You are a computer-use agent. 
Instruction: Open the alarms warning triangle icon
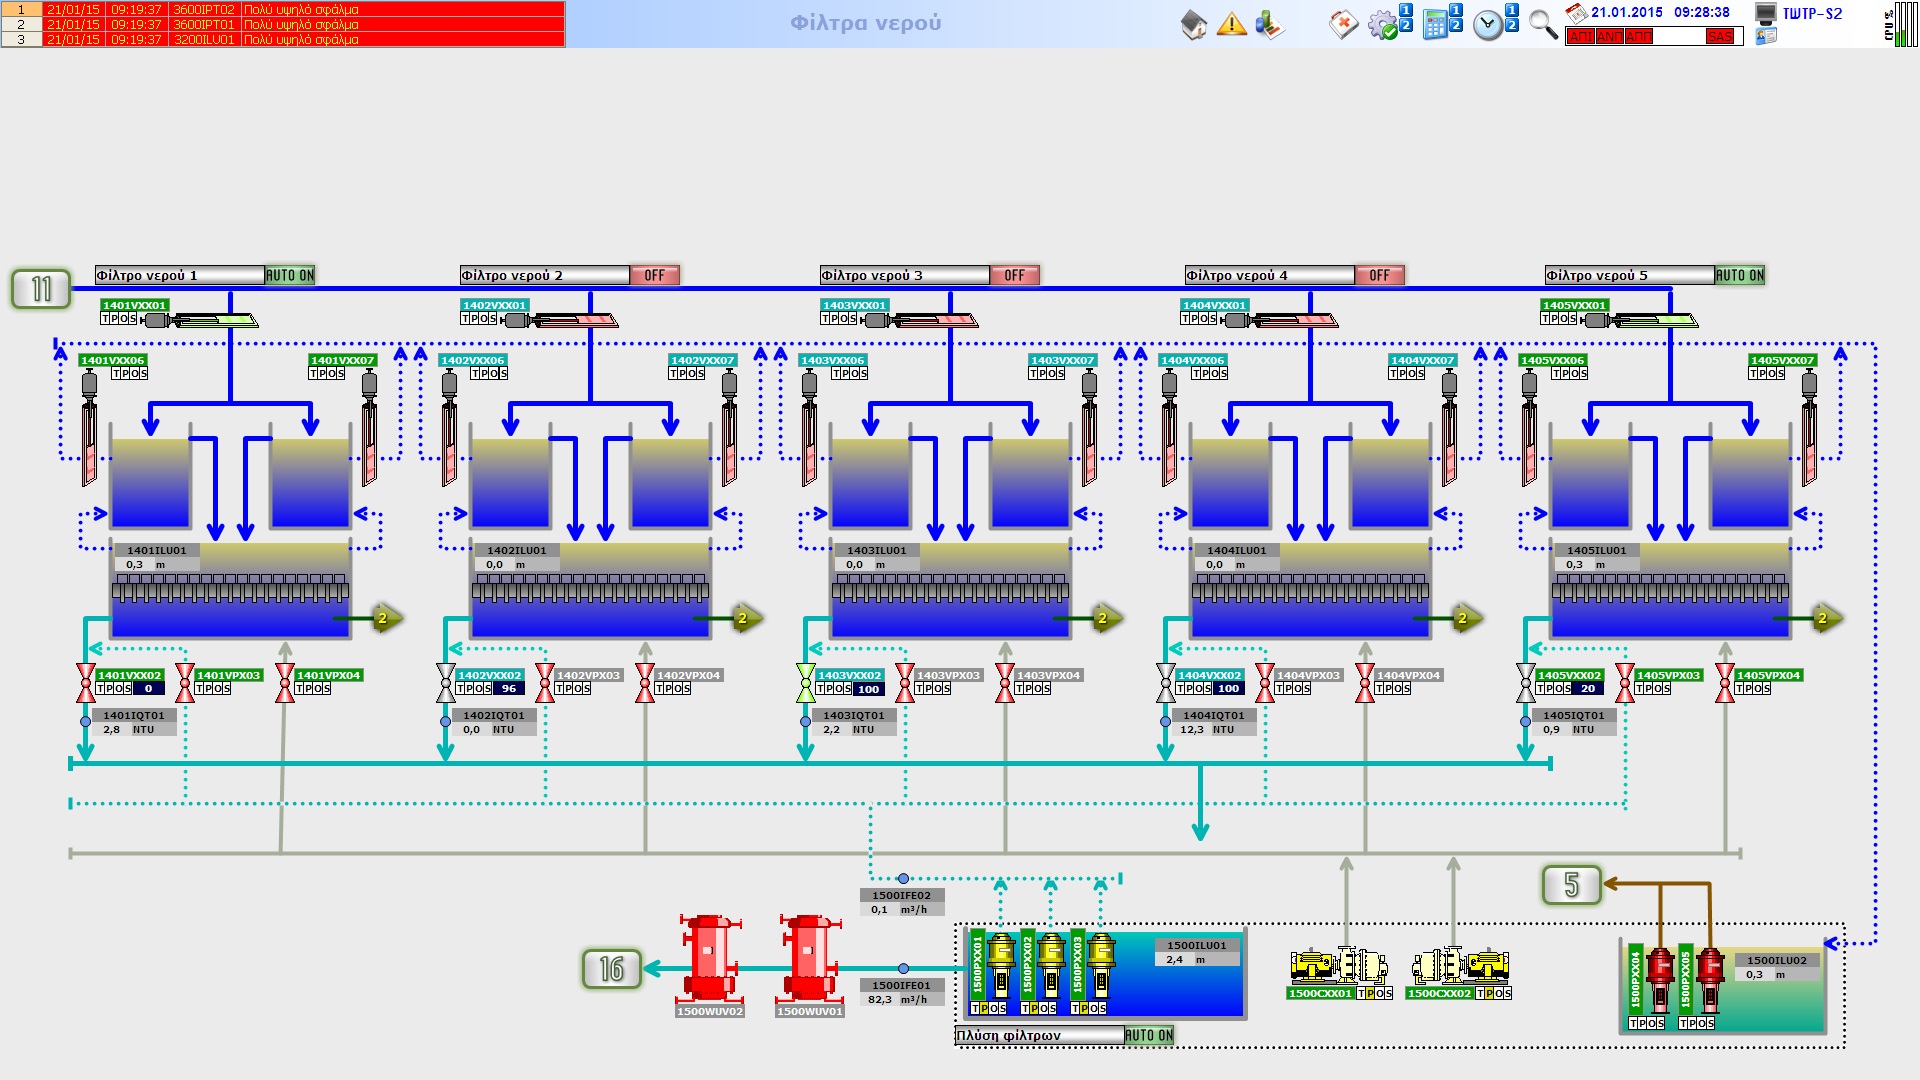coord(1232,24)
